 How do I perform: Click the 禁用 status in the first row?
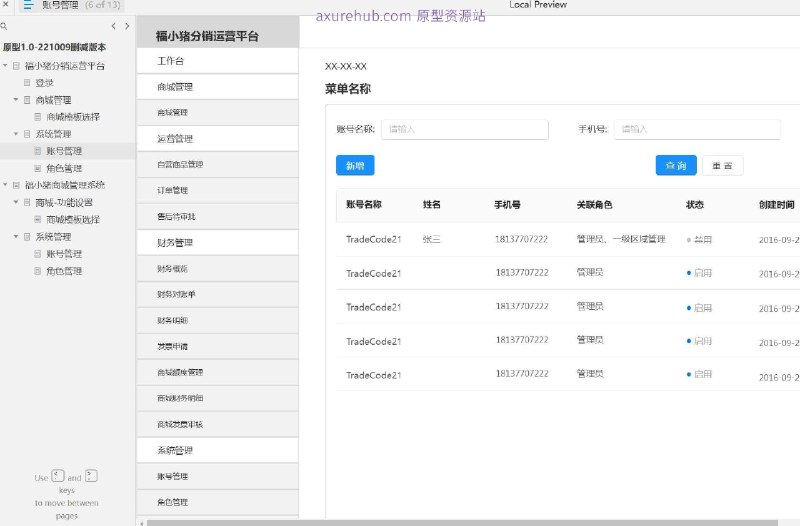699,239
